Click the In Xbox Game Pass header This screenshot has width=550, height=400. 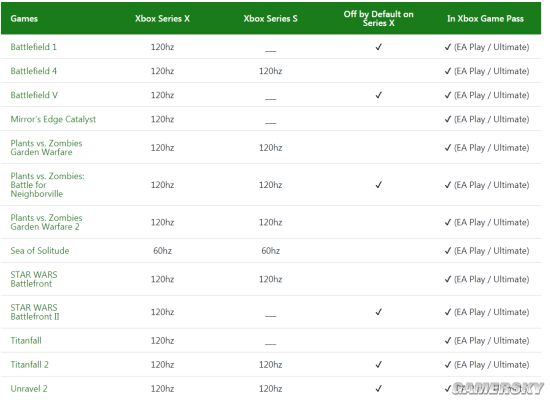coord(485,19)
